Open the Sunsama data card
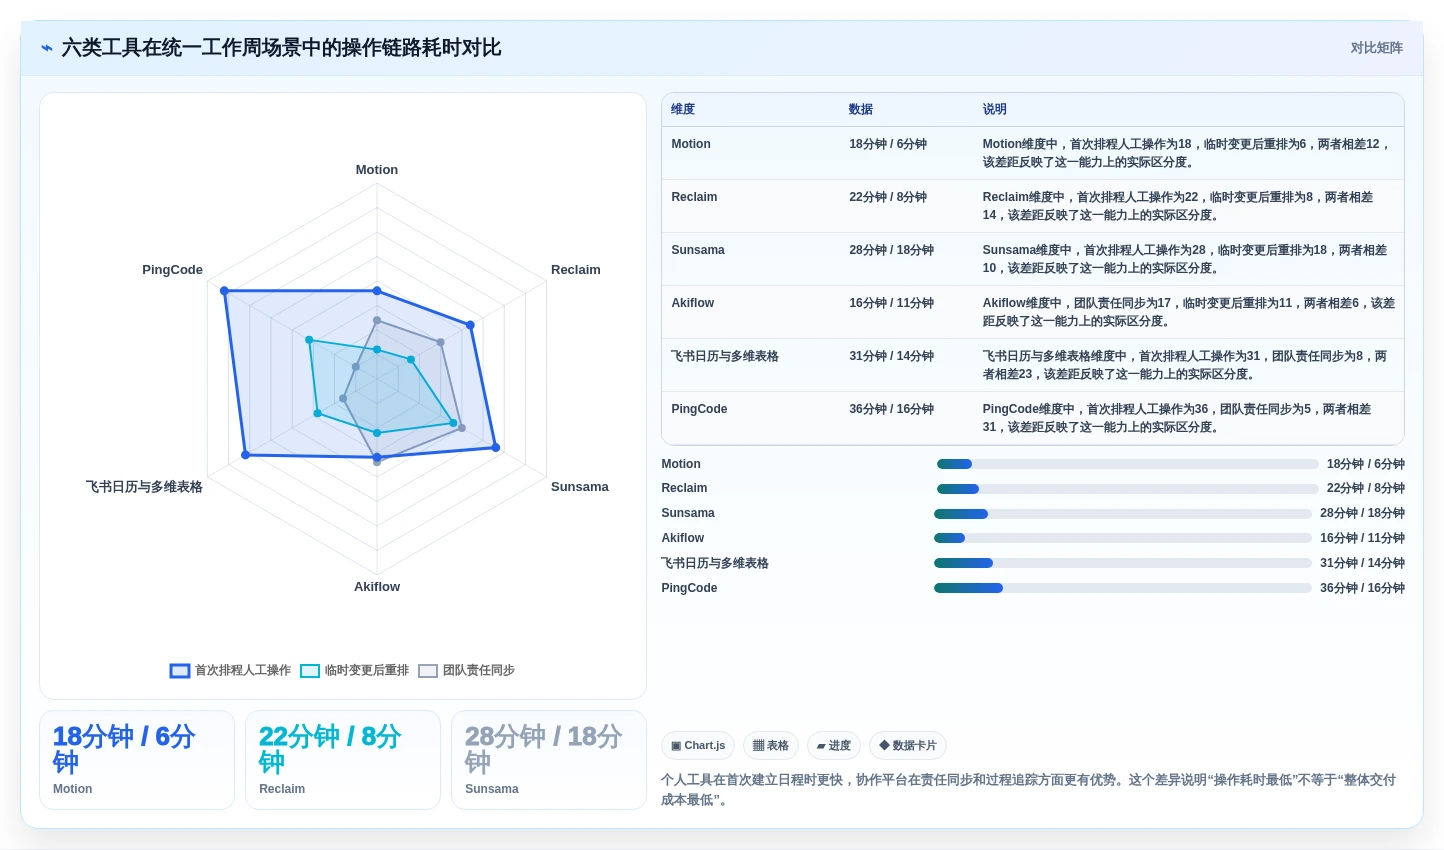The image size is (1444, 850). tap(549, 760)
